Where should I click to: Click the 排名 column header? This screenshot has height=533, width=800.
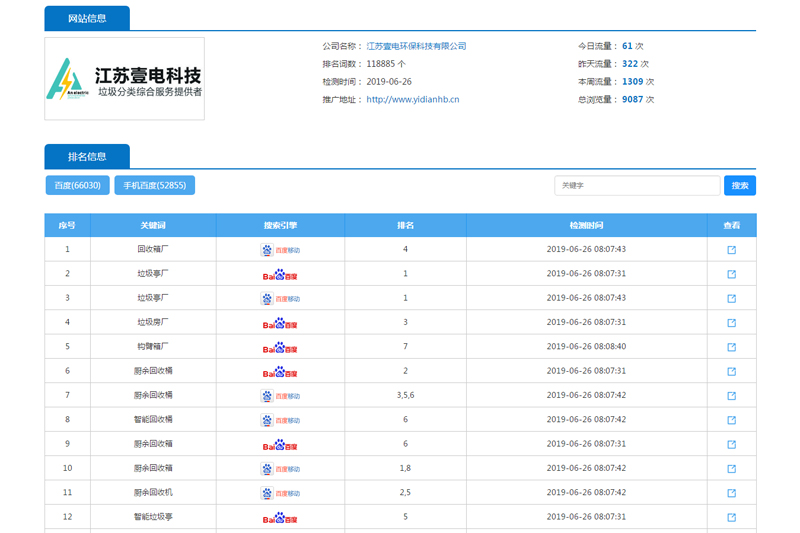(406, 225)
